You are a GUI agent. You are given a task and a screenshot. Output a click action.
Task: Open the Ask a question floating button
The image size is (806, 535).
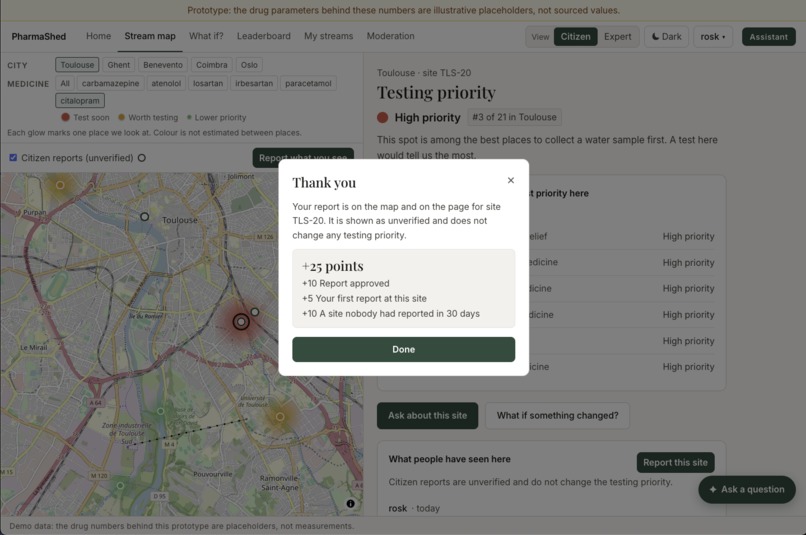tap(746, 490)
